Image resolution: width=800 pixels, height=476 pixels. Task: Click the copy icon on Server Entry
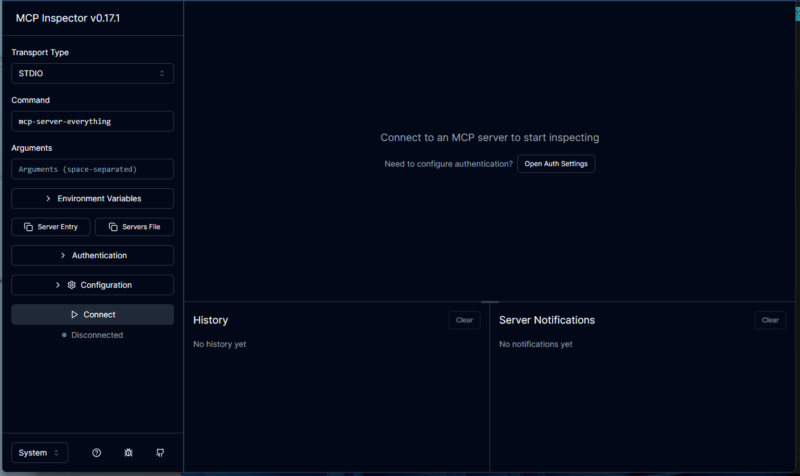coord(29,227)
